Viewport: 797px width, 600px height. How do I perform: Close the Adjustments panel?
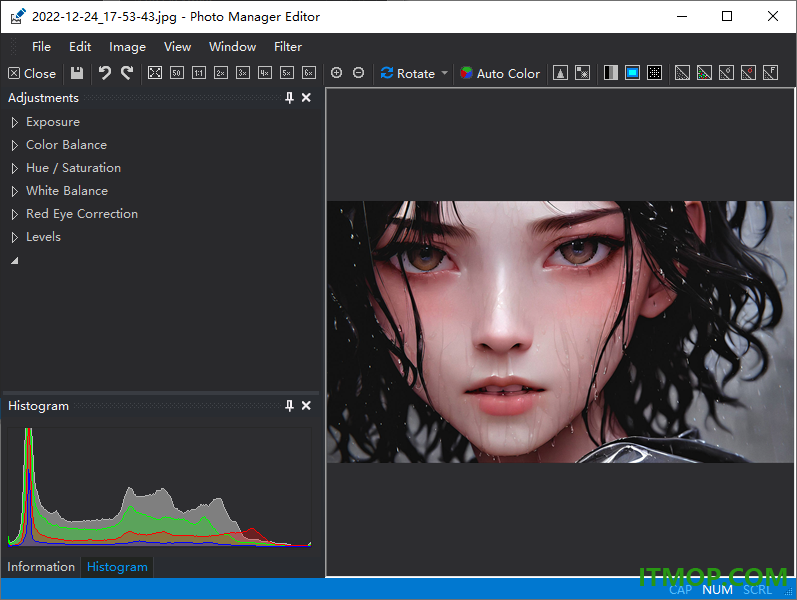[x=306, y=98]
